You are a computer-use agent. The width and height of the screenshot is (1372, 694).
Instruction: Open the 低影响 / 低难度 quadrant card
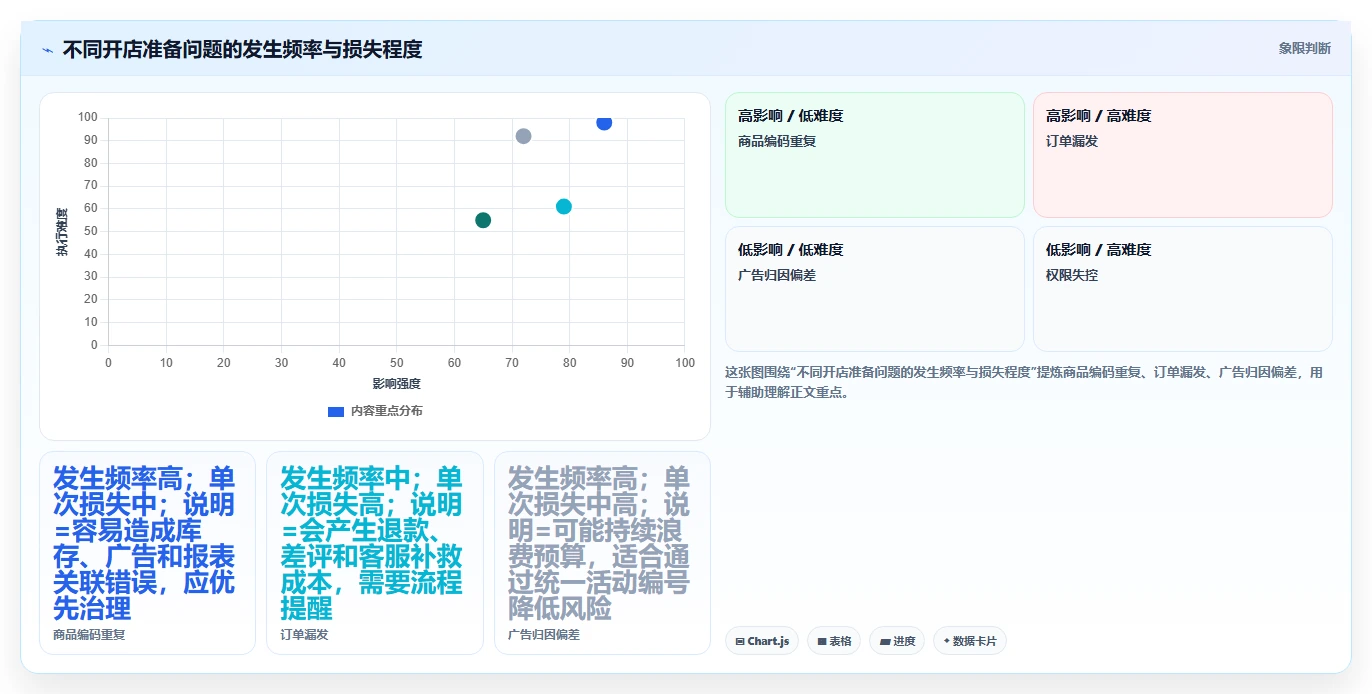875,289
